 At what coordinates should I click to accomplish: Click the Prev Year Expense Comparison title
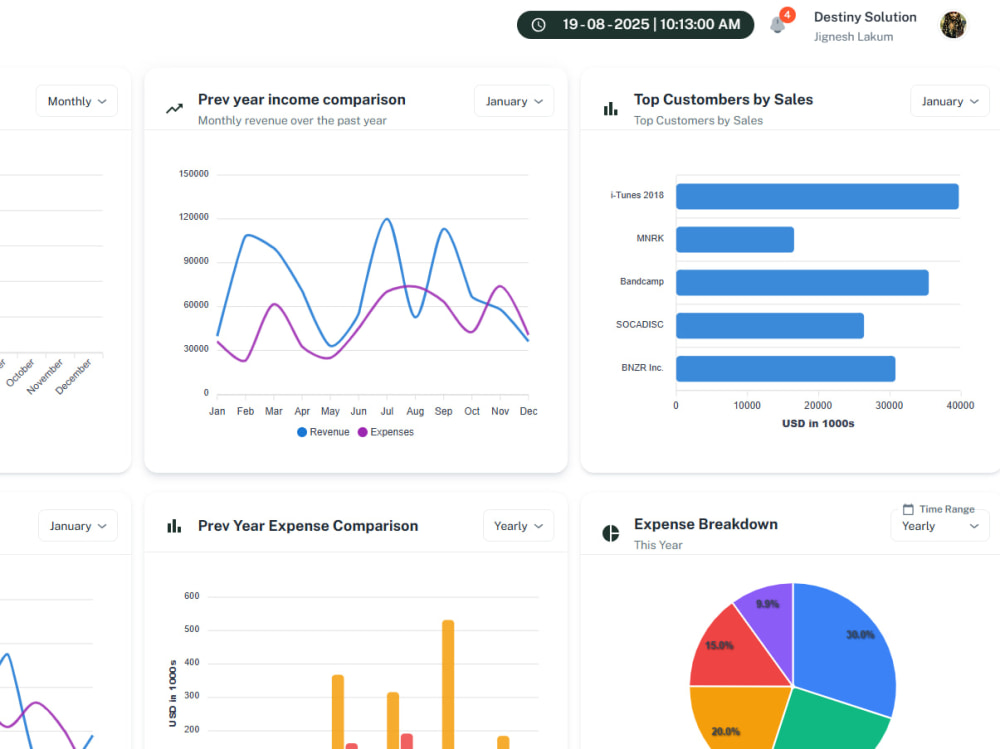coord(308,526)
